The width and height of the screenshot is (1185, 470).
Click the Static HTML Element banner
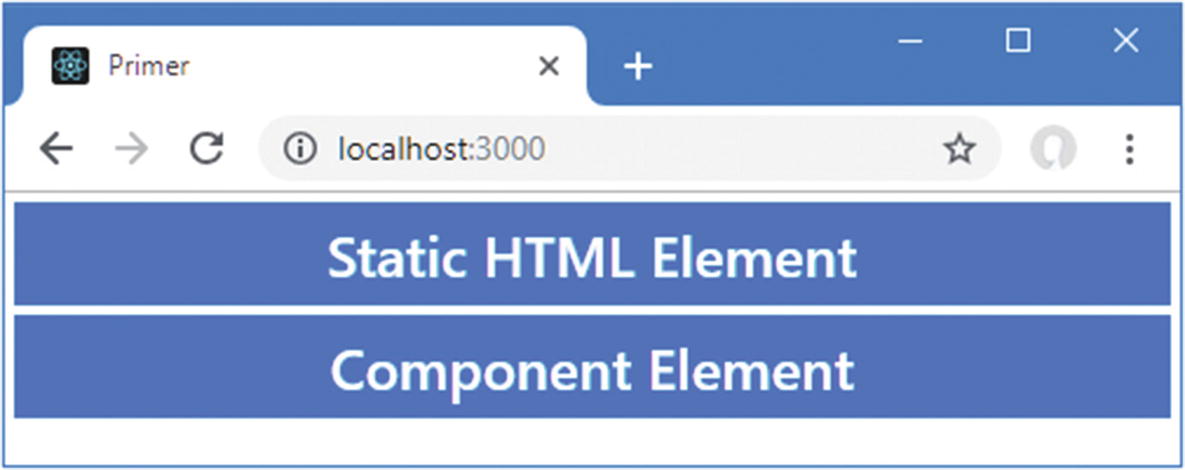click(x=592, y=255)
